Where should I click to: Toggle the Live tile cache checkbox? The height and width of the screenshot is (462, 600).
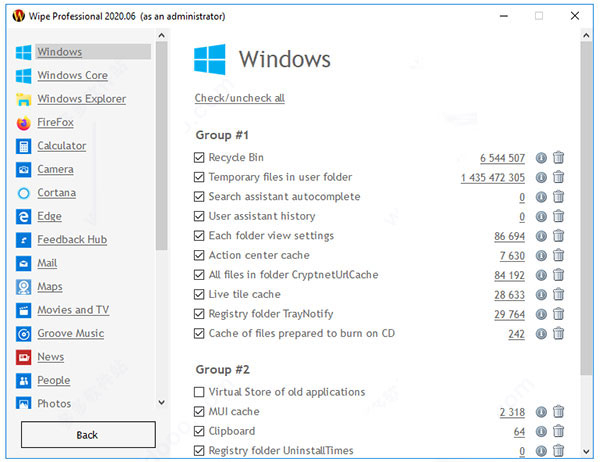(200, 295)
